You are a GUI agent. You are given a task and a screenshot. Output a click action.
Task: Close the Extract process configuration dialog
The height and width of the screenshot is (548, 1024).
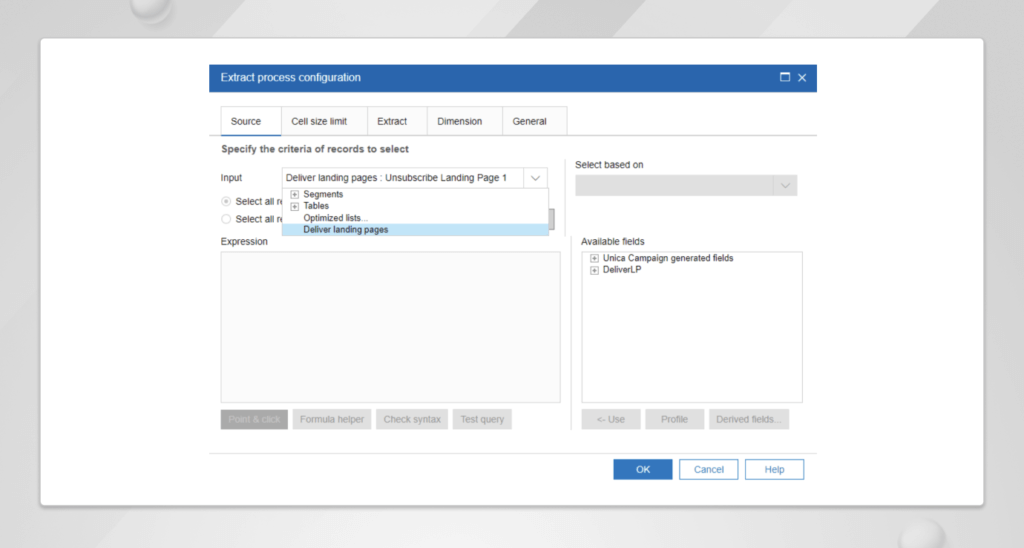point(802,78)
